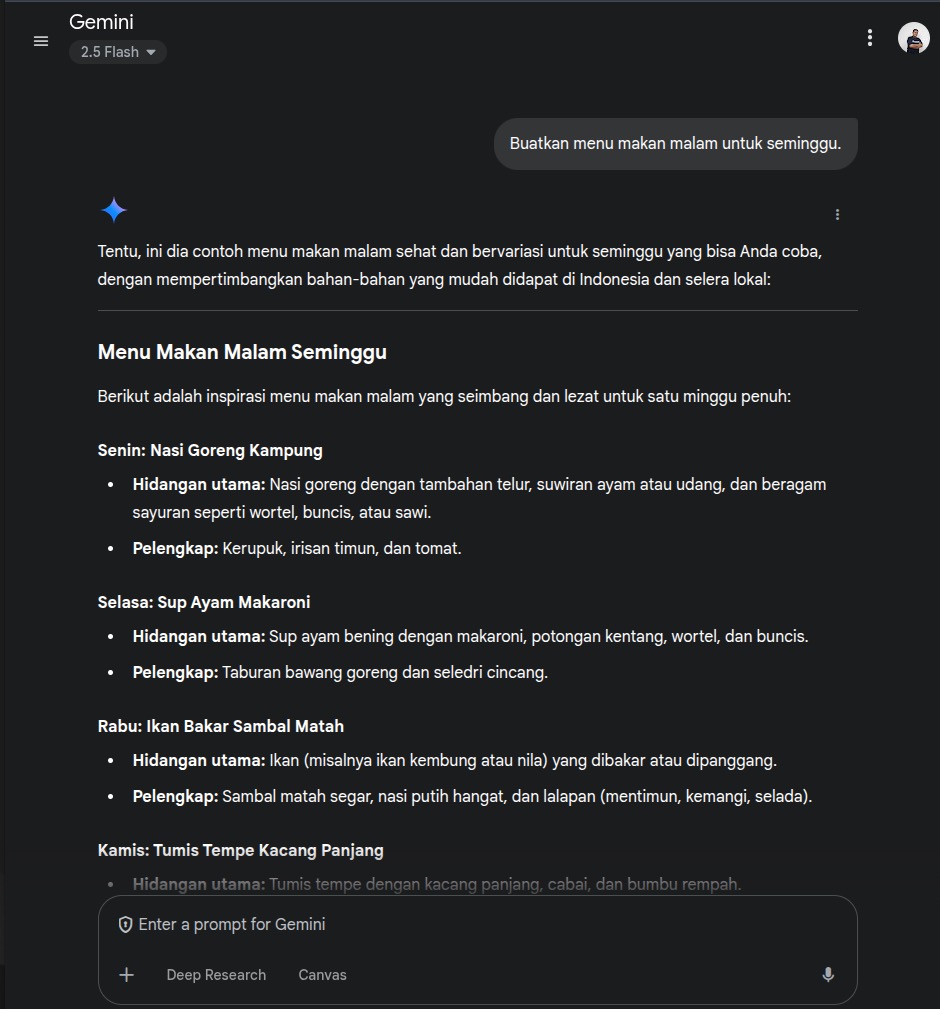Select the Canvas option
The width and height of the screenshot is (940, 1009).
tap(322, 975)
